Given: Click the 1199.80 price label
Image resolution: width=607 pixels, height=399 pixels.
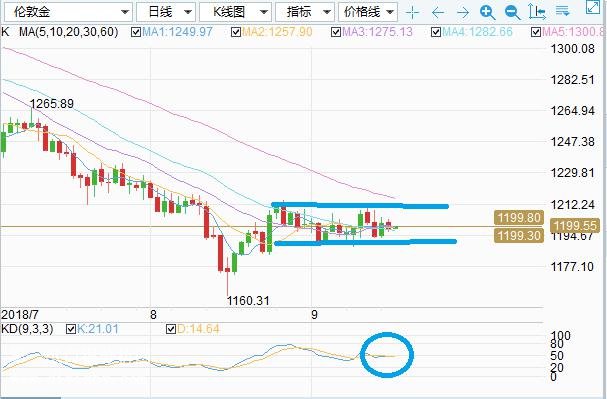Looking at the screenshot, I should pos(519,217).
